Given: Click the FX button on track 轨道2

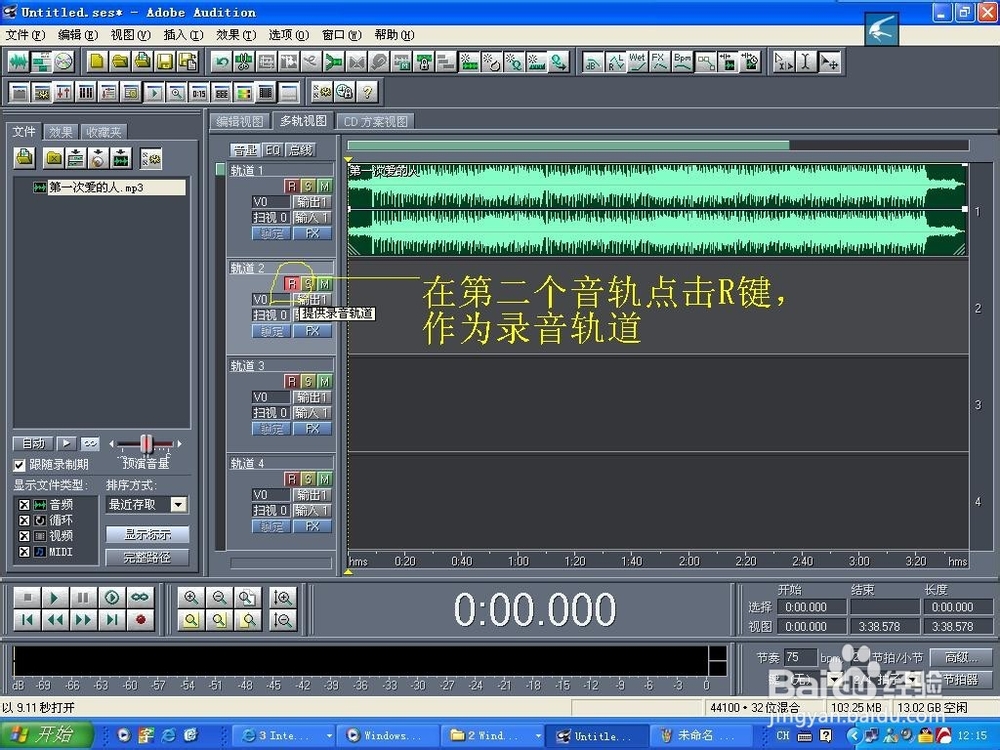Looking at the screenshot, I should pyautogui.click(x=314, y=330).
